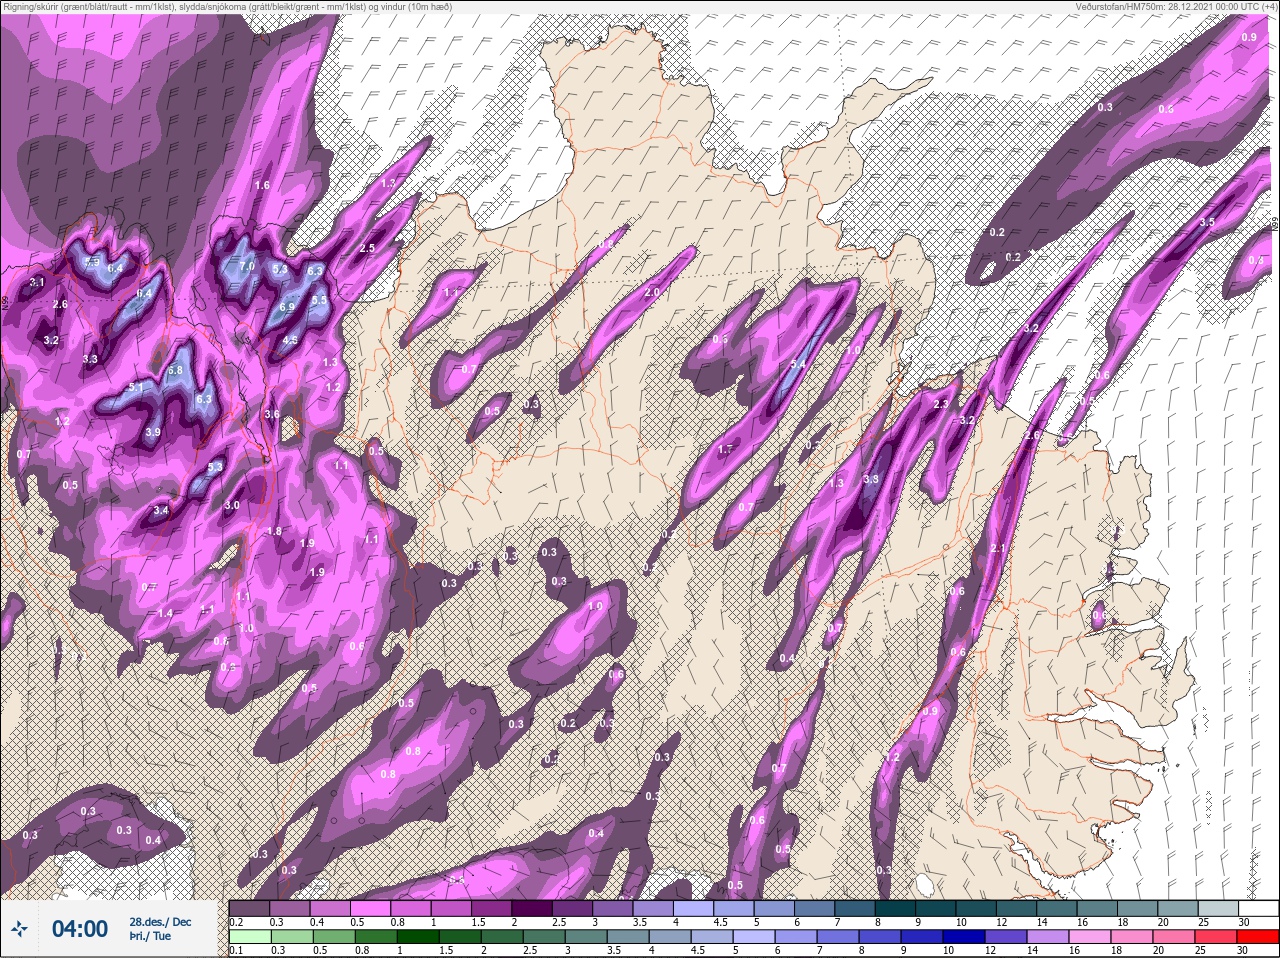The height and width of the screenshot is (958, 1280).
Task: Select white 30 swatch in upper legend row
Action: (1258, 908)
